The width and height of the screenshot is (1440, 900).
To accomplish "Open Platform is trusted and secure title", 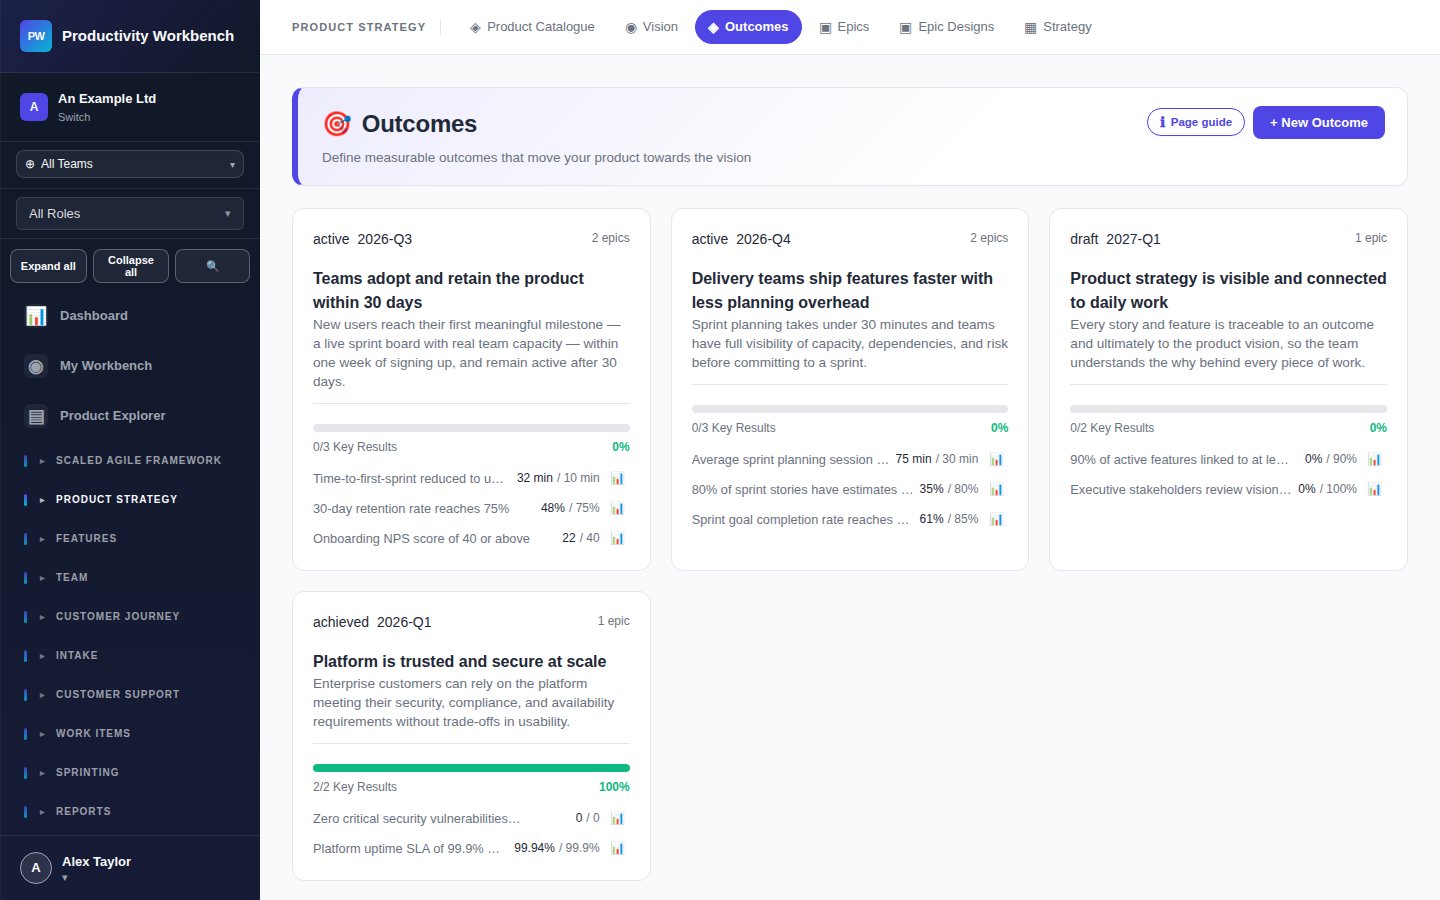I will tap(459, 661).
